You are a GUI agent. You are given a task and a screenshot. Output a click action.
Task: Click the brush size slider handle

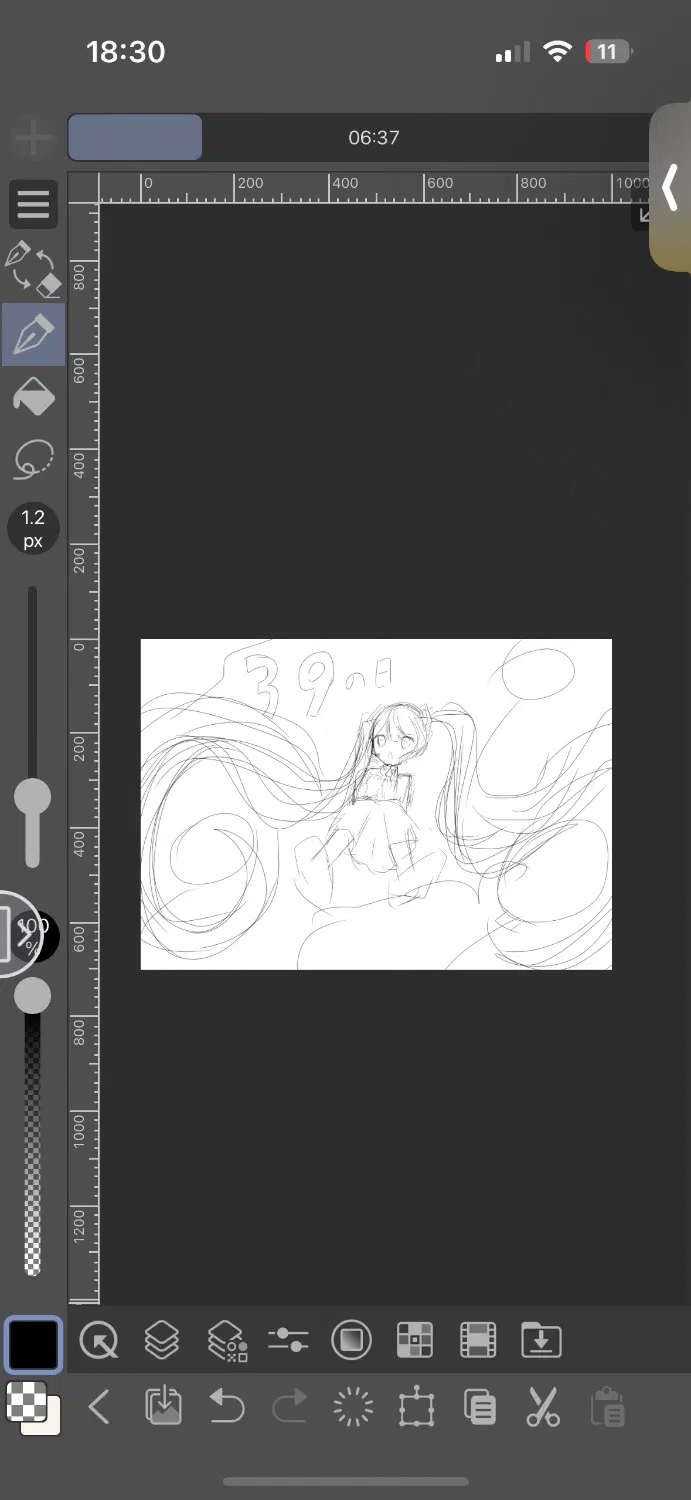[x=32, y=797]
